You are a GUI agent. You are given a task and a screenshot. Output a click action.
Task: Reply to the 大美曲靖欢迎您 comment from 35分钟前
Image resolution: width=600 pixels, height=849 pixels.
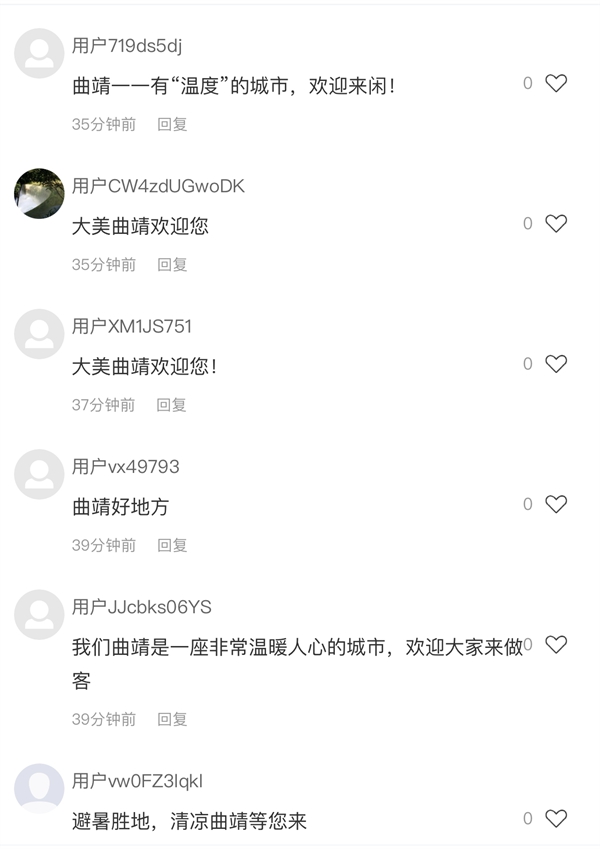(x=172, y=265)
